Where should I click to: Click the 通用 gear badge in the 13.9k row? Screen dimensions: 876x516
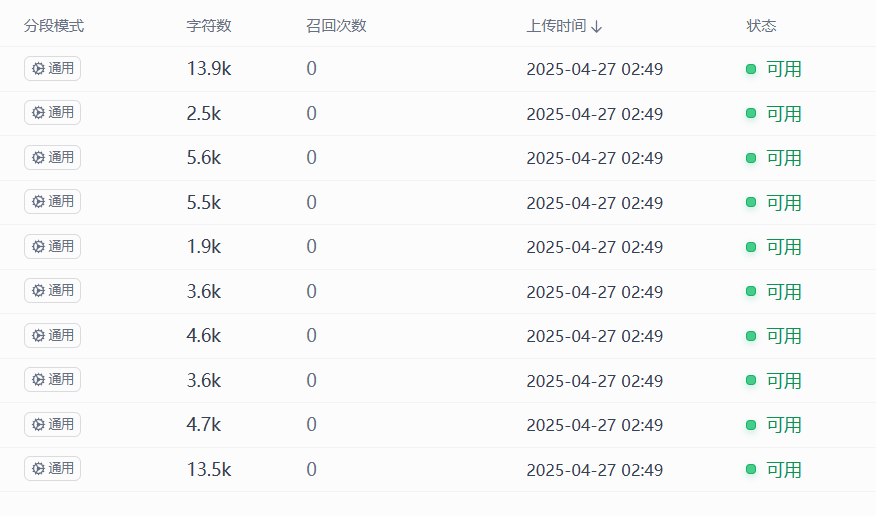(x=53, y=68)
